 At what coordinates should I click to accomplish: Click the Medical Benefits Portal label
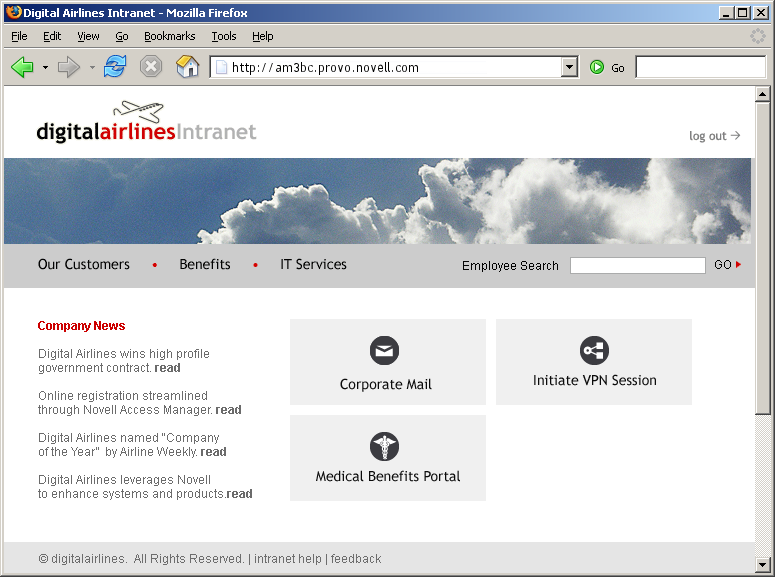[x=388, y=476]
